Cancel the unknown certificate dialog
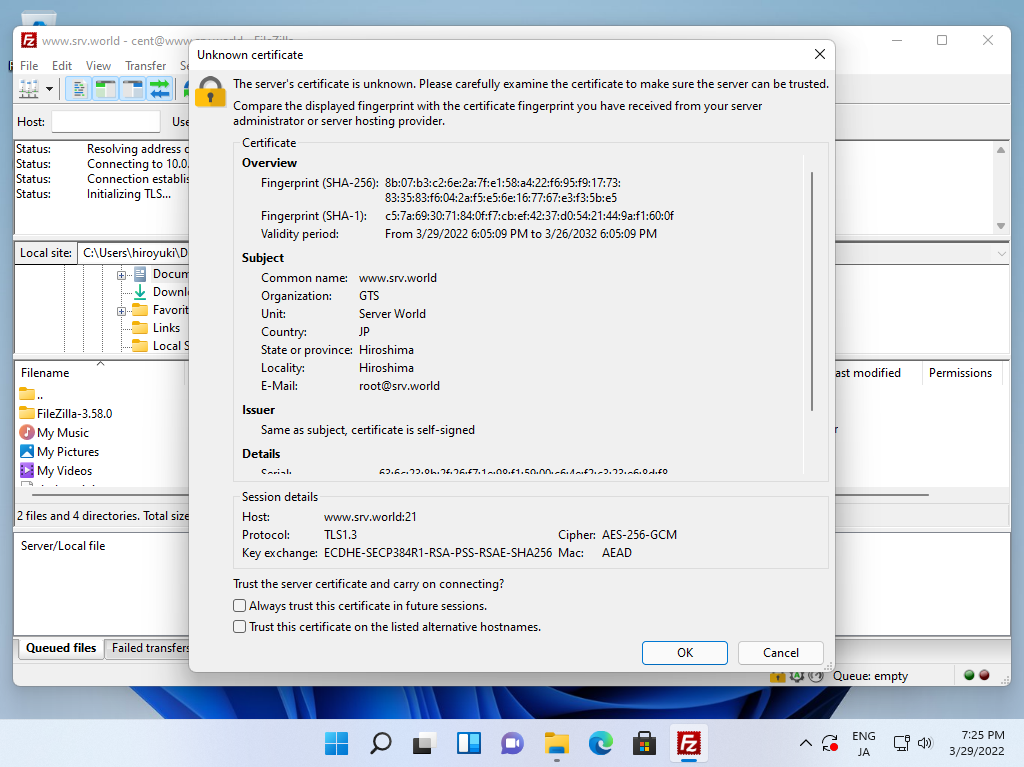This screenshot has height=767, width=1024. (x=780, y=653)
